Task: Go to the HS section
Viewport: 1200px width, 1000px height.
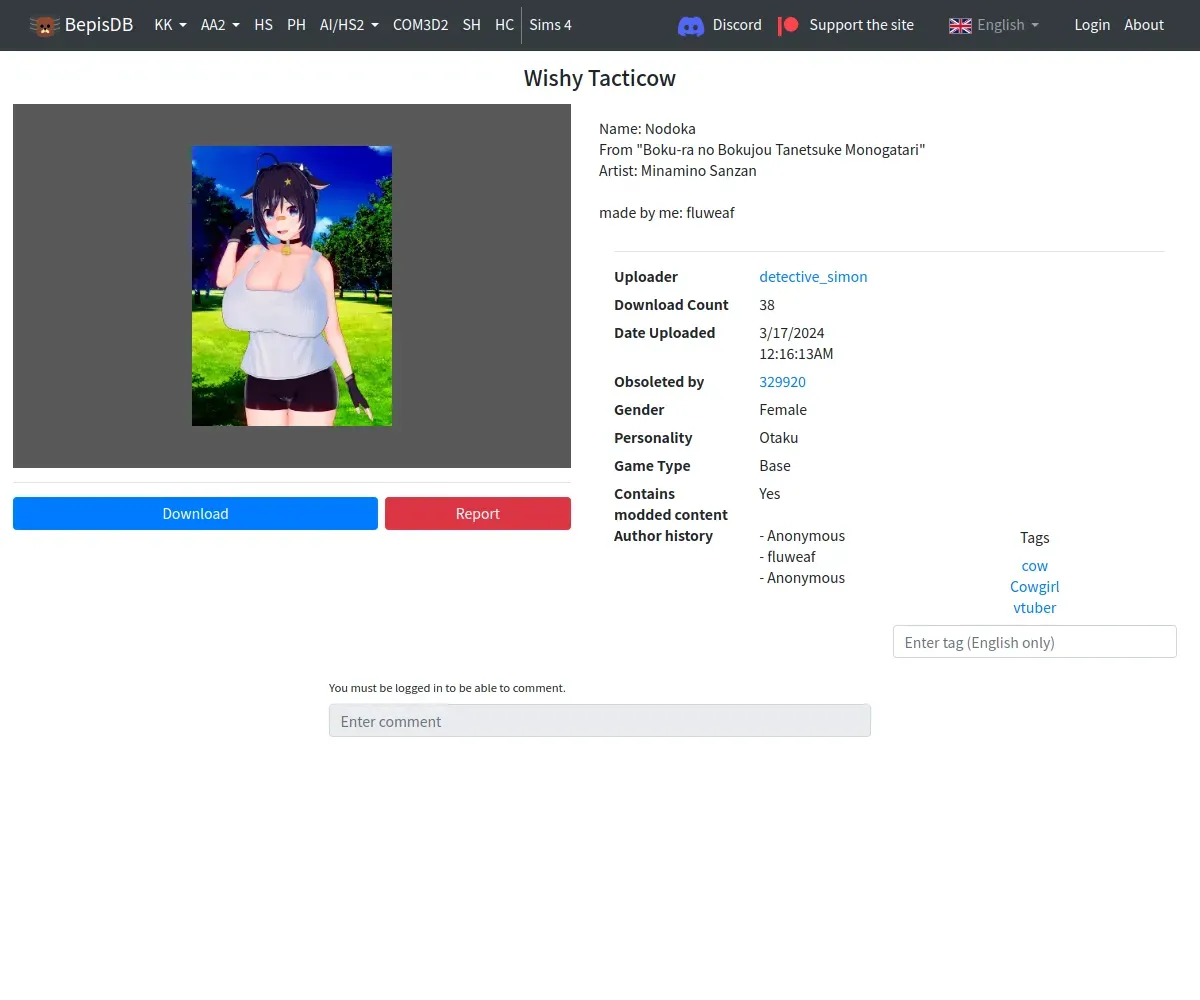Action: (263, 25)
